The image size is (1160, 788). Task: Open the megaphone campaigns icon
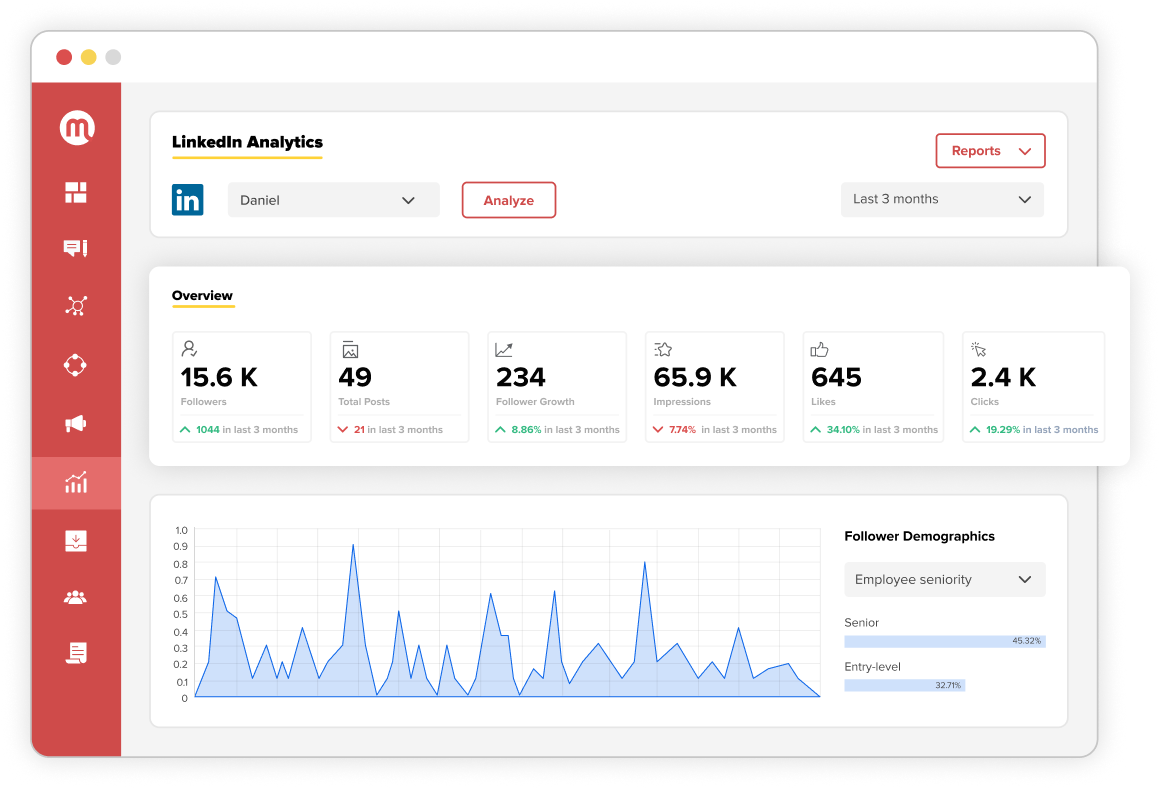point(75,423)
